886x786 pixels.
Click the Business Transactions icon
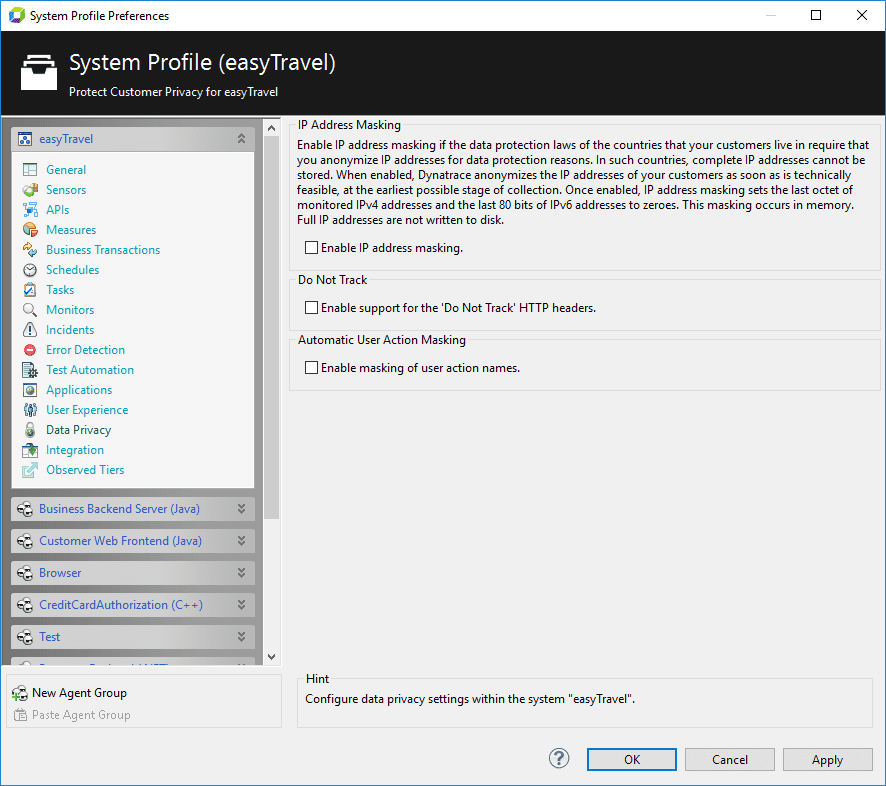tap(30, 250)
